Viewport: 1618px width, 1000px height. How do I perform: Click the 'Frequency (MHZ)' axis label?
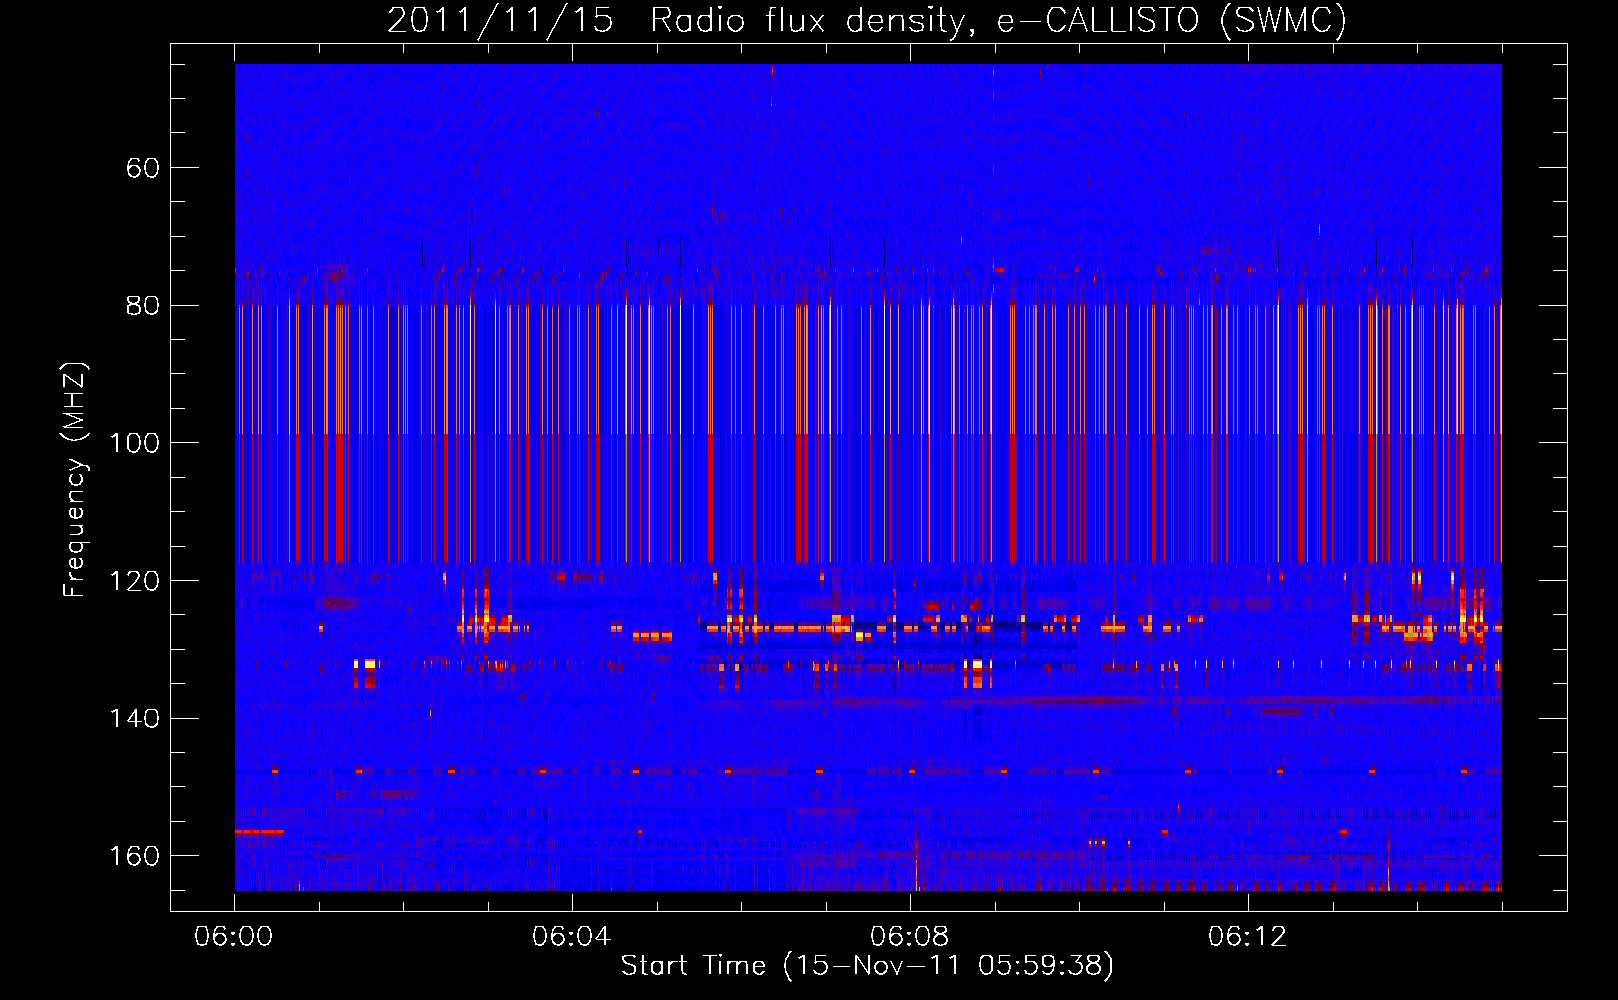coord(75,479)
